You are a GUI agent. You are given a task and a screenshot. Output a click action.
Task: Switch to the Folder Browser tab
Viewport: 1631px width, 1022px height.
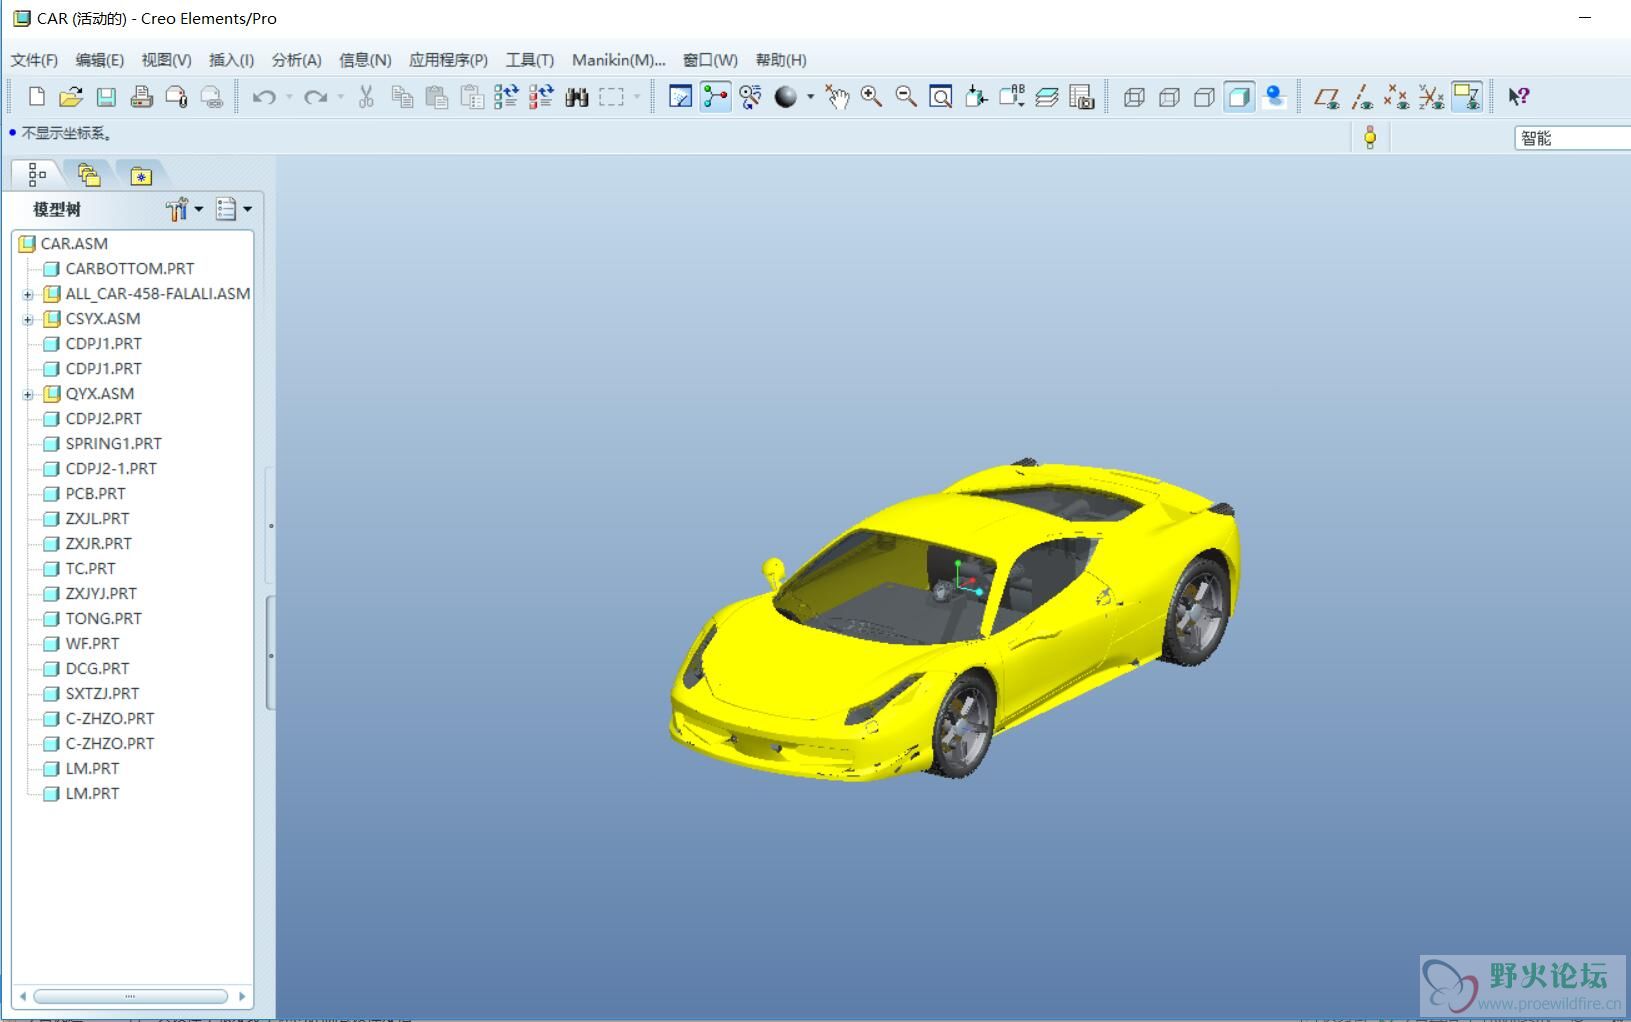(x=89, y=176)
